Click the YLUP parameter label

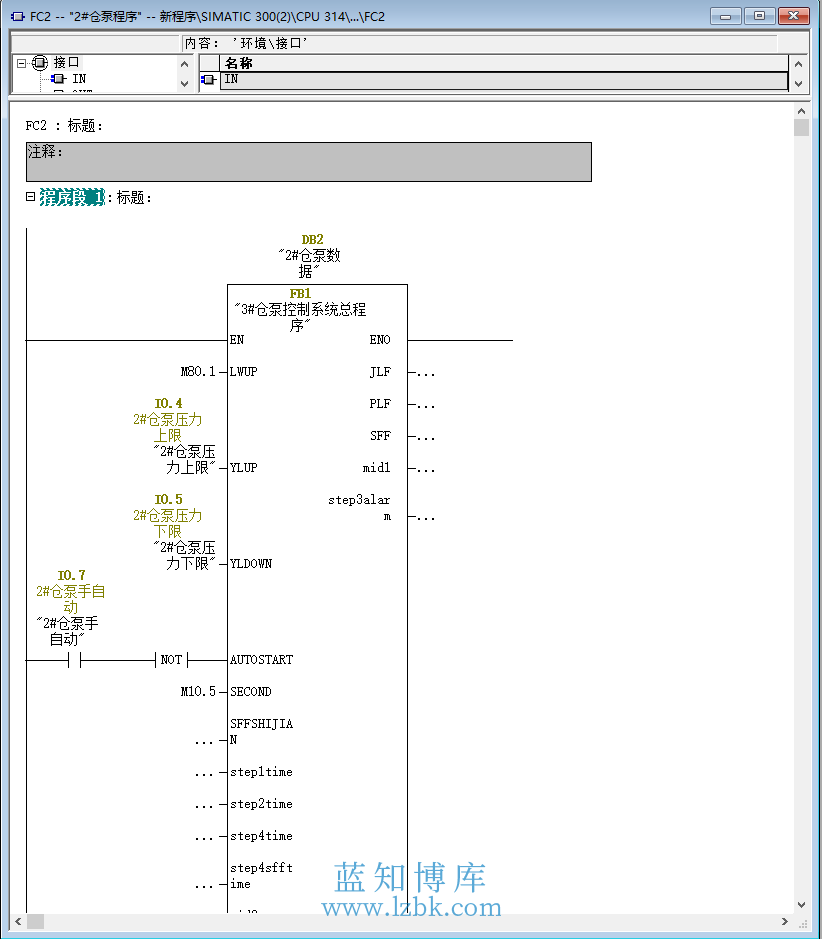tap(244, 468)
